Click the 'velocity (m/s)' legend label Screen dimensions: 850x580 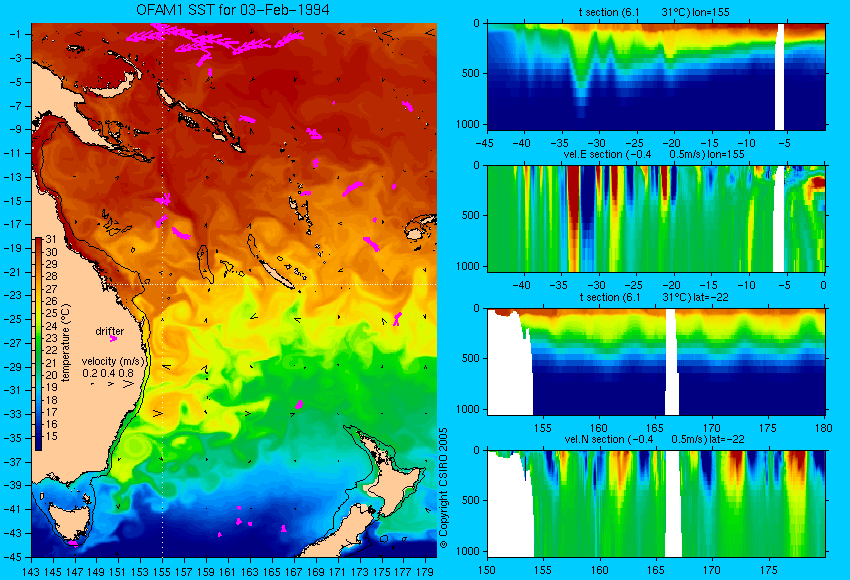[x=113, y=361]
